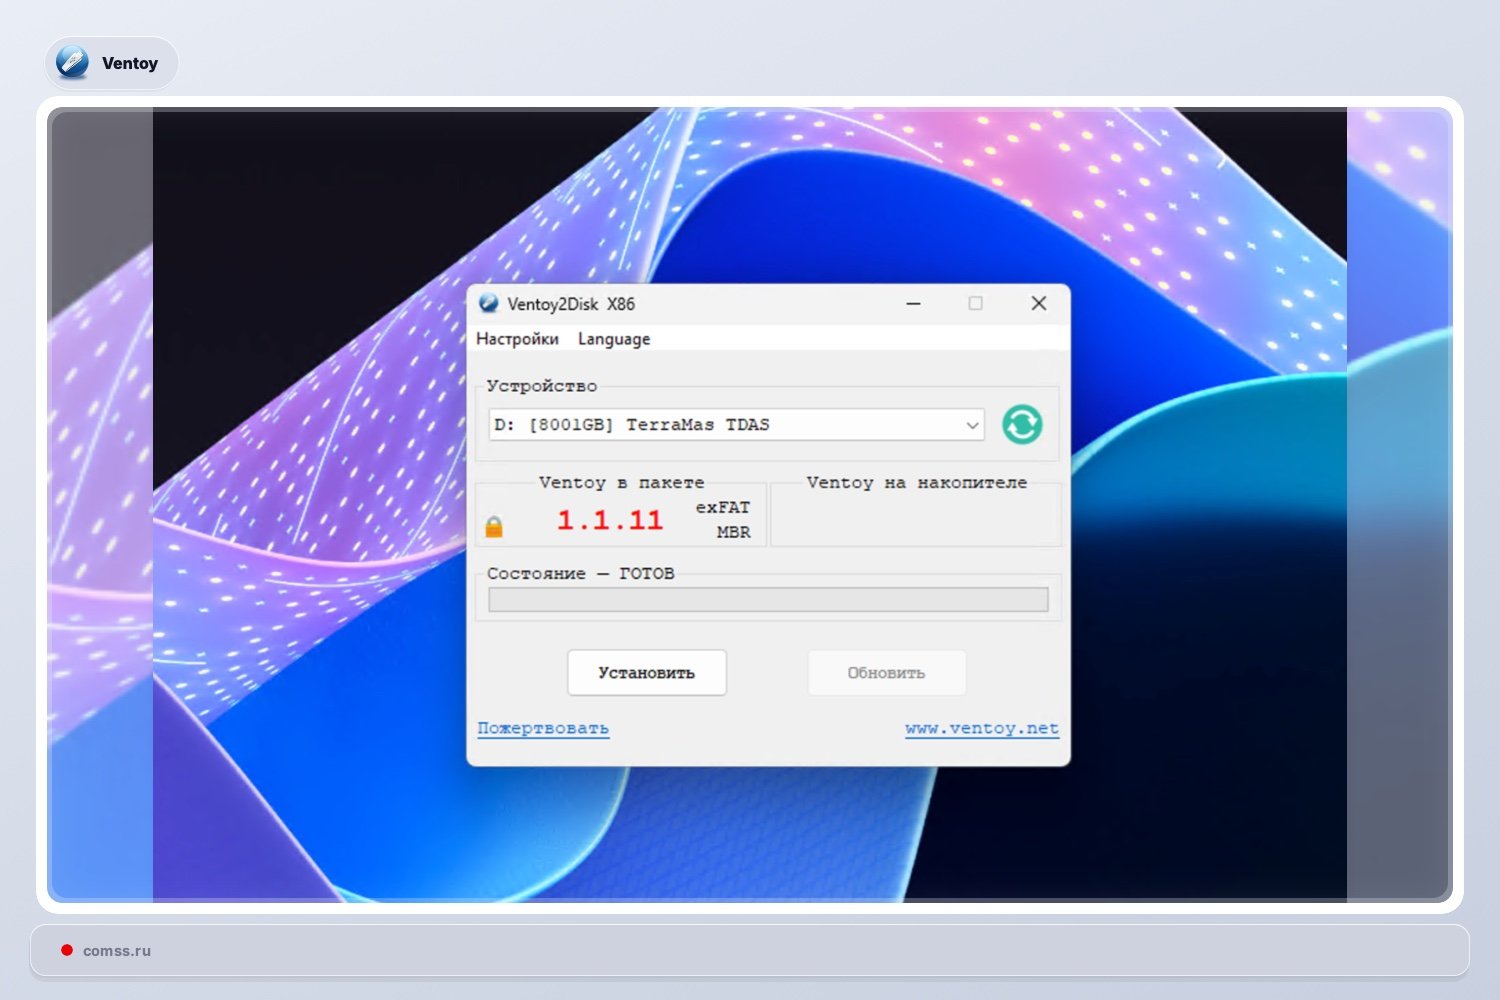Open the Language menu
This screenshot has width=1500, height=1000.
point(613,339)
